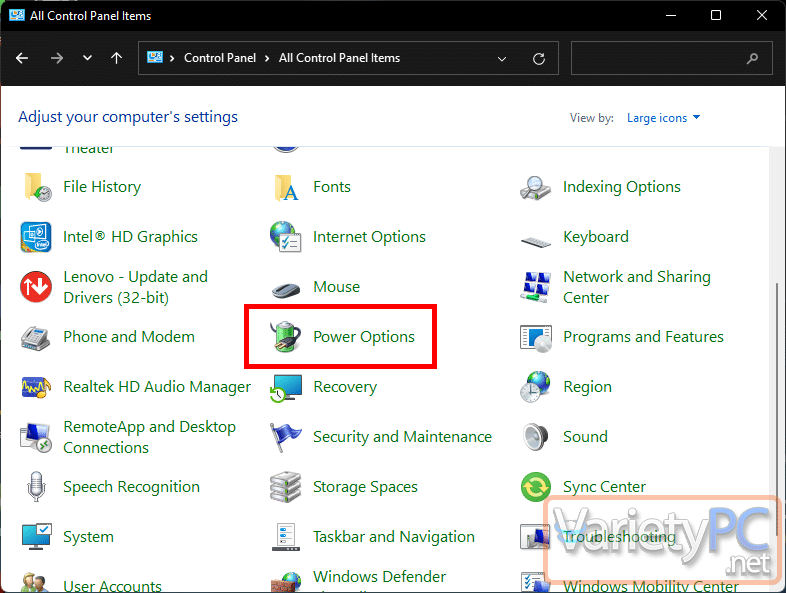Image resolution: width=786 pixels, height=593 pixels.
Task: Open the Internet Options link
Action: click(369, 237)
